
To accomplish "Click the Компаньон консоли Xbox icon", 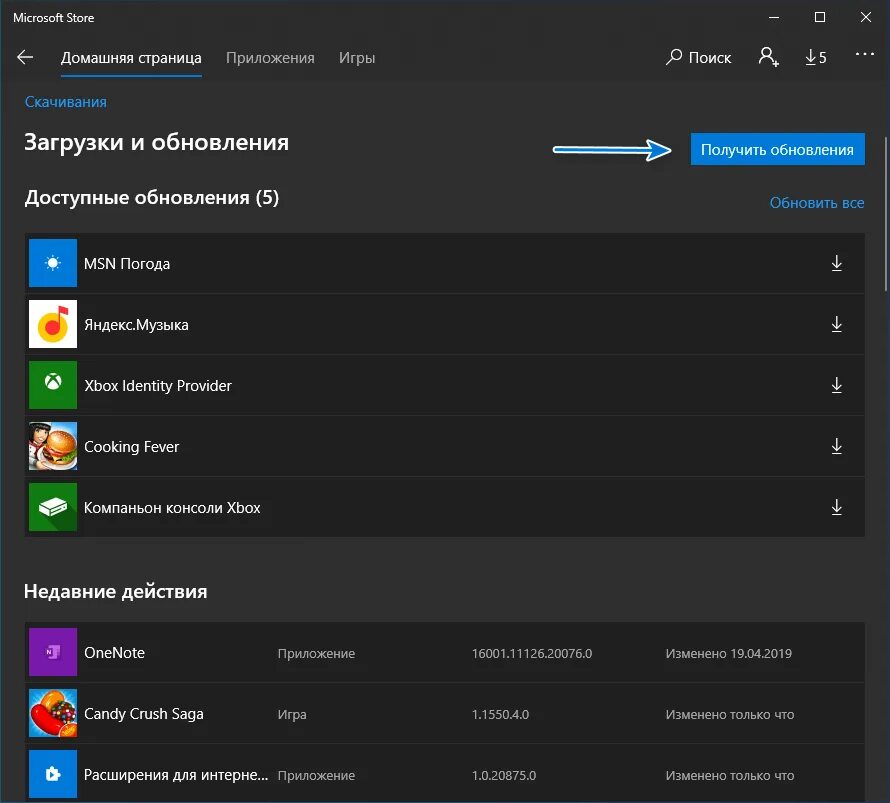I will (53, 507).
